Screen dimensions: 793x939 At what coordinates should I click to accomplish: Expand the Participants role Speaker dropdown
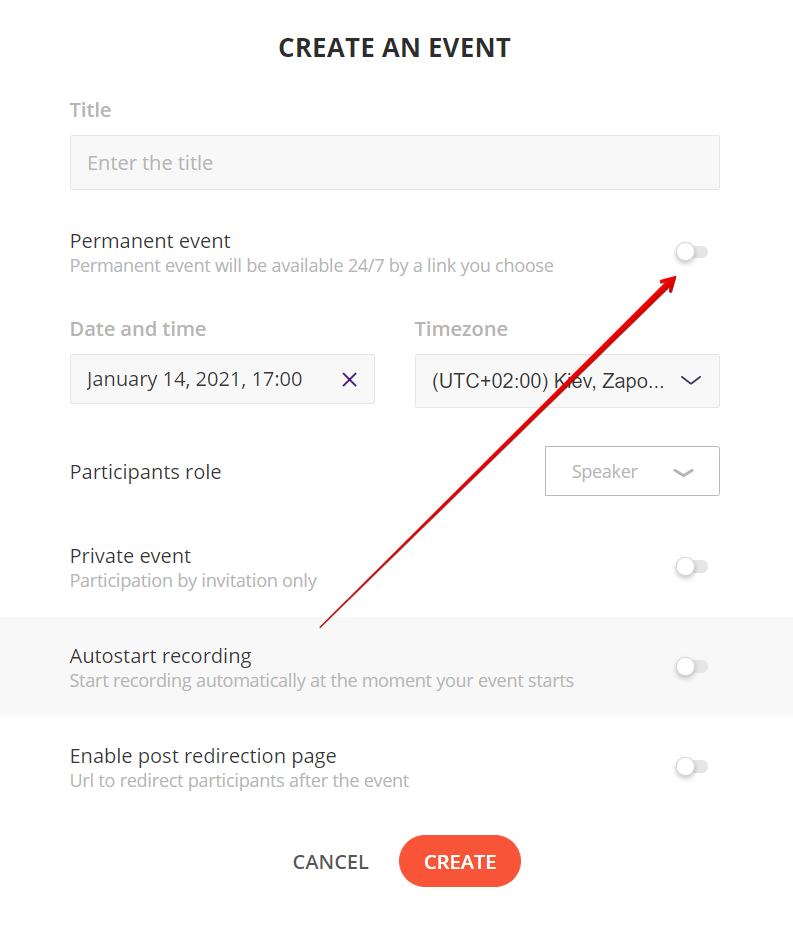632,471
